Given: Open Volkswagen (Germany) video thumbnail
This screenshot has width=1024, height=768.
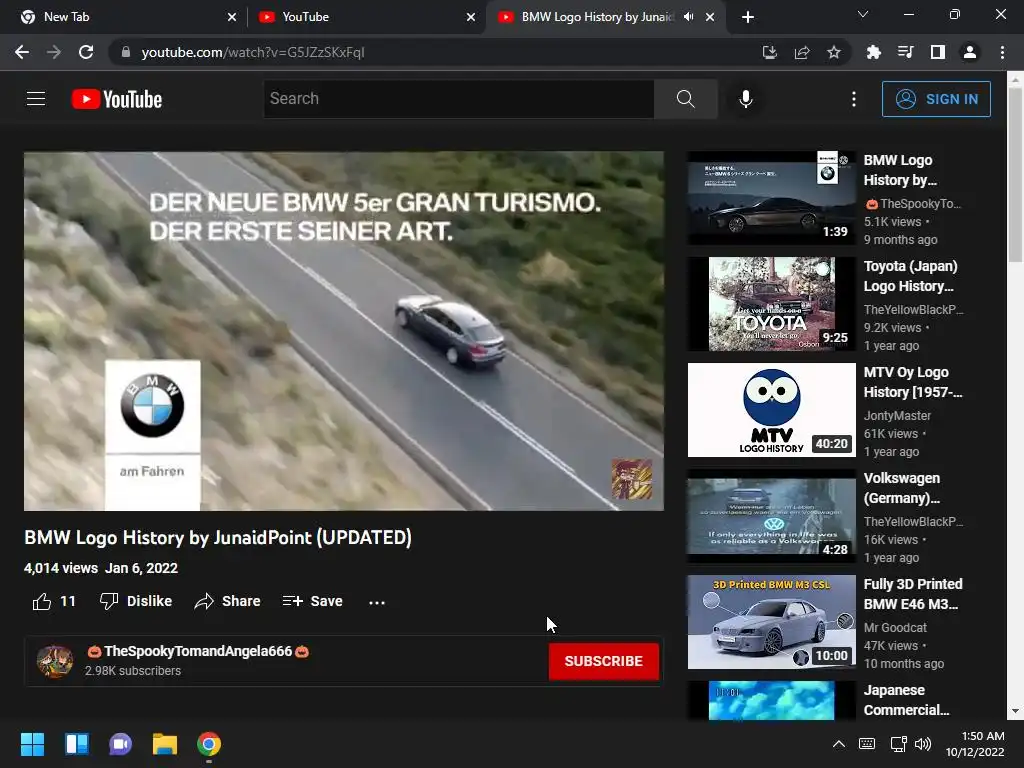Looking at the screenshot, I should (x=771, y=516).
